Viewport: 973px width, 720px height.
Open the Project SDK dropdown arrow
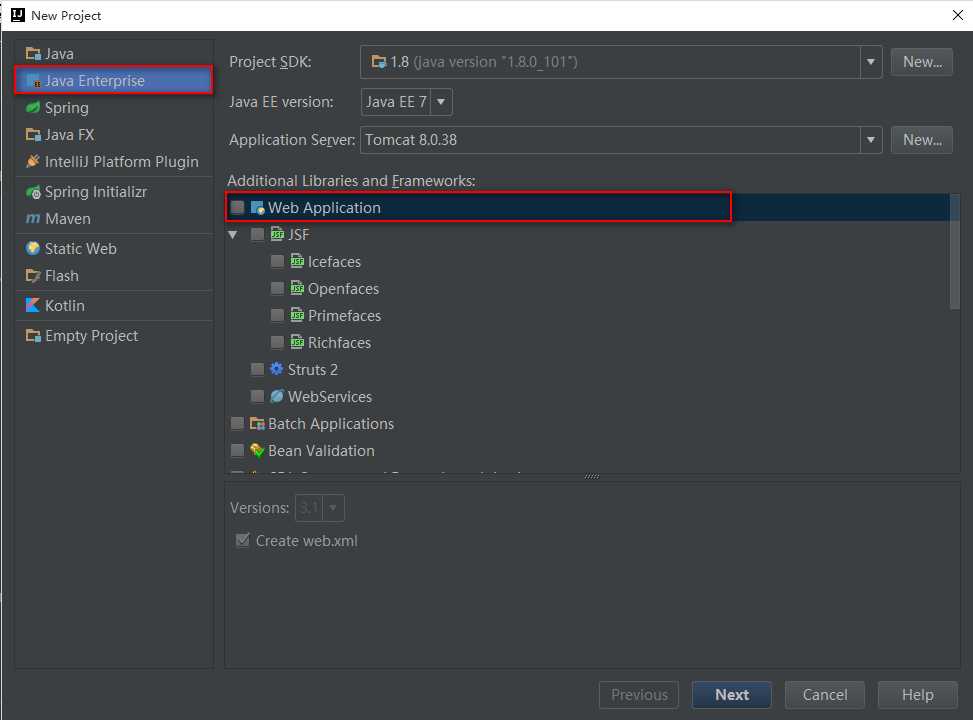point(871,62)
